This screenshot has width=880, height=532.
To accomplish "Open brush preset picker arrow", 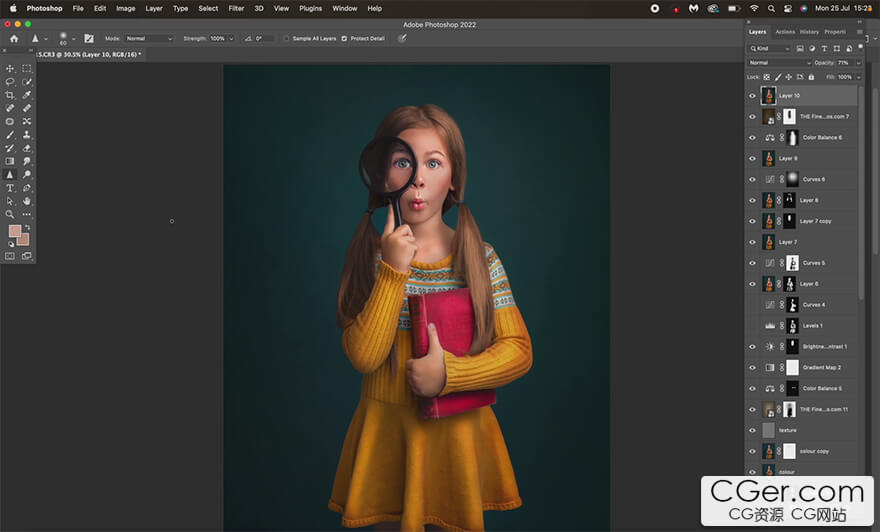I will pyautogui.click(x=74, y=39).
